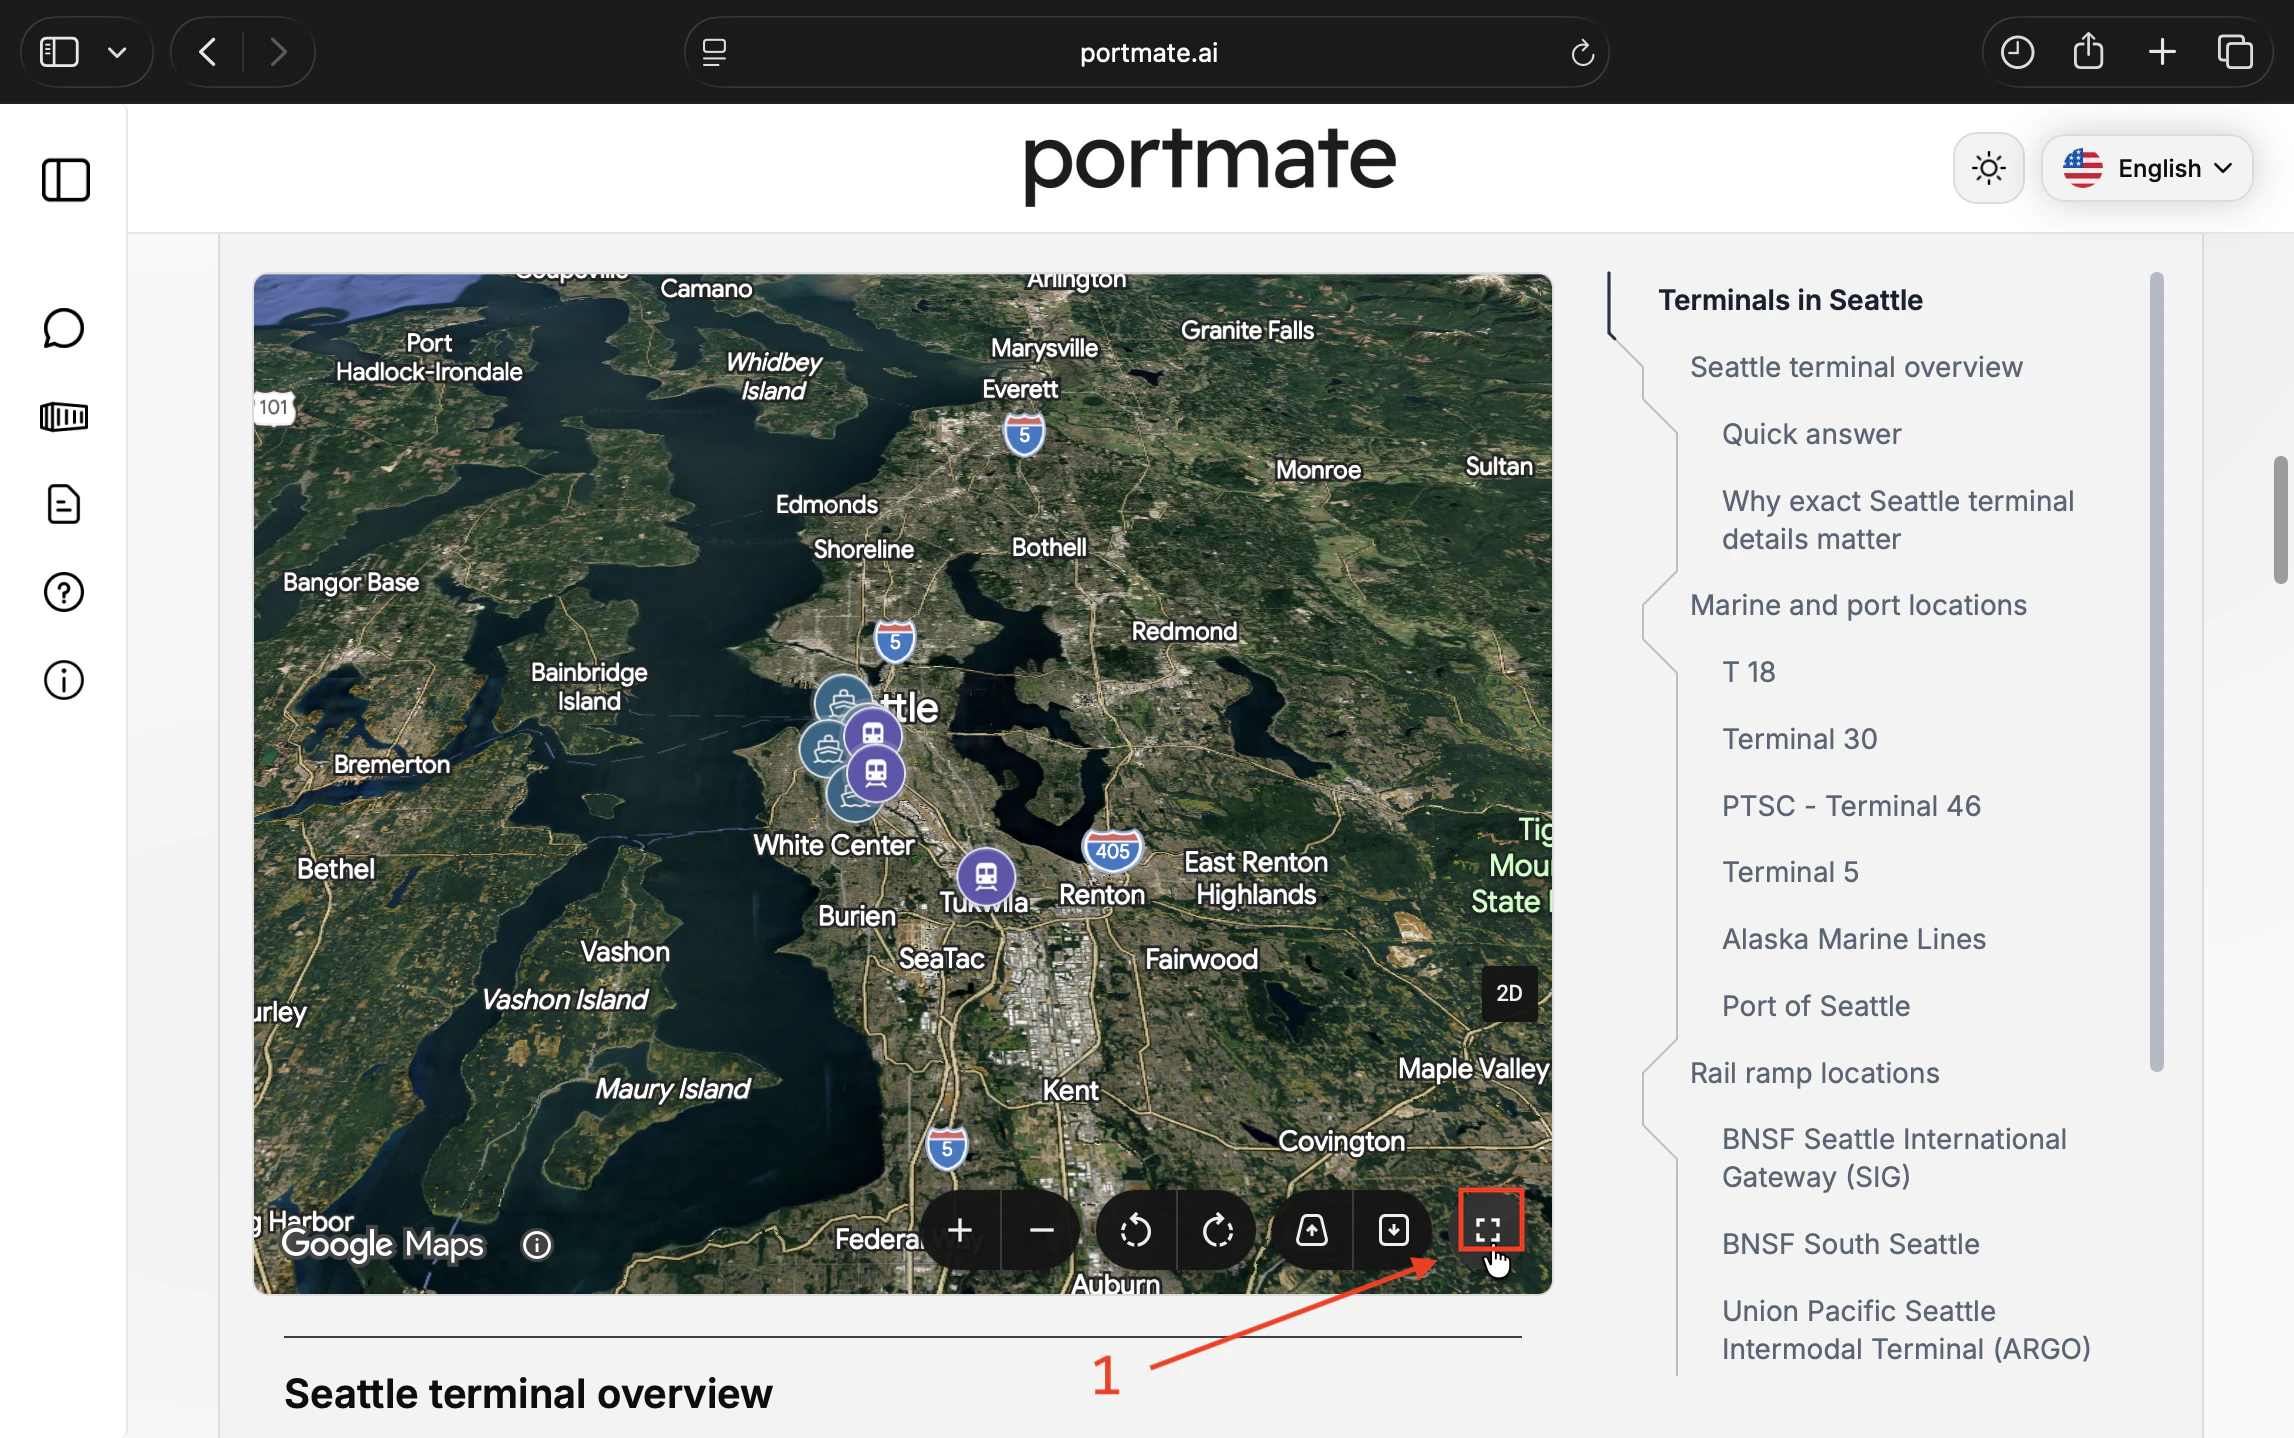Open the help question mark icon
The width and height of the screenshot is (2294, 1438).
click(64, 592)
